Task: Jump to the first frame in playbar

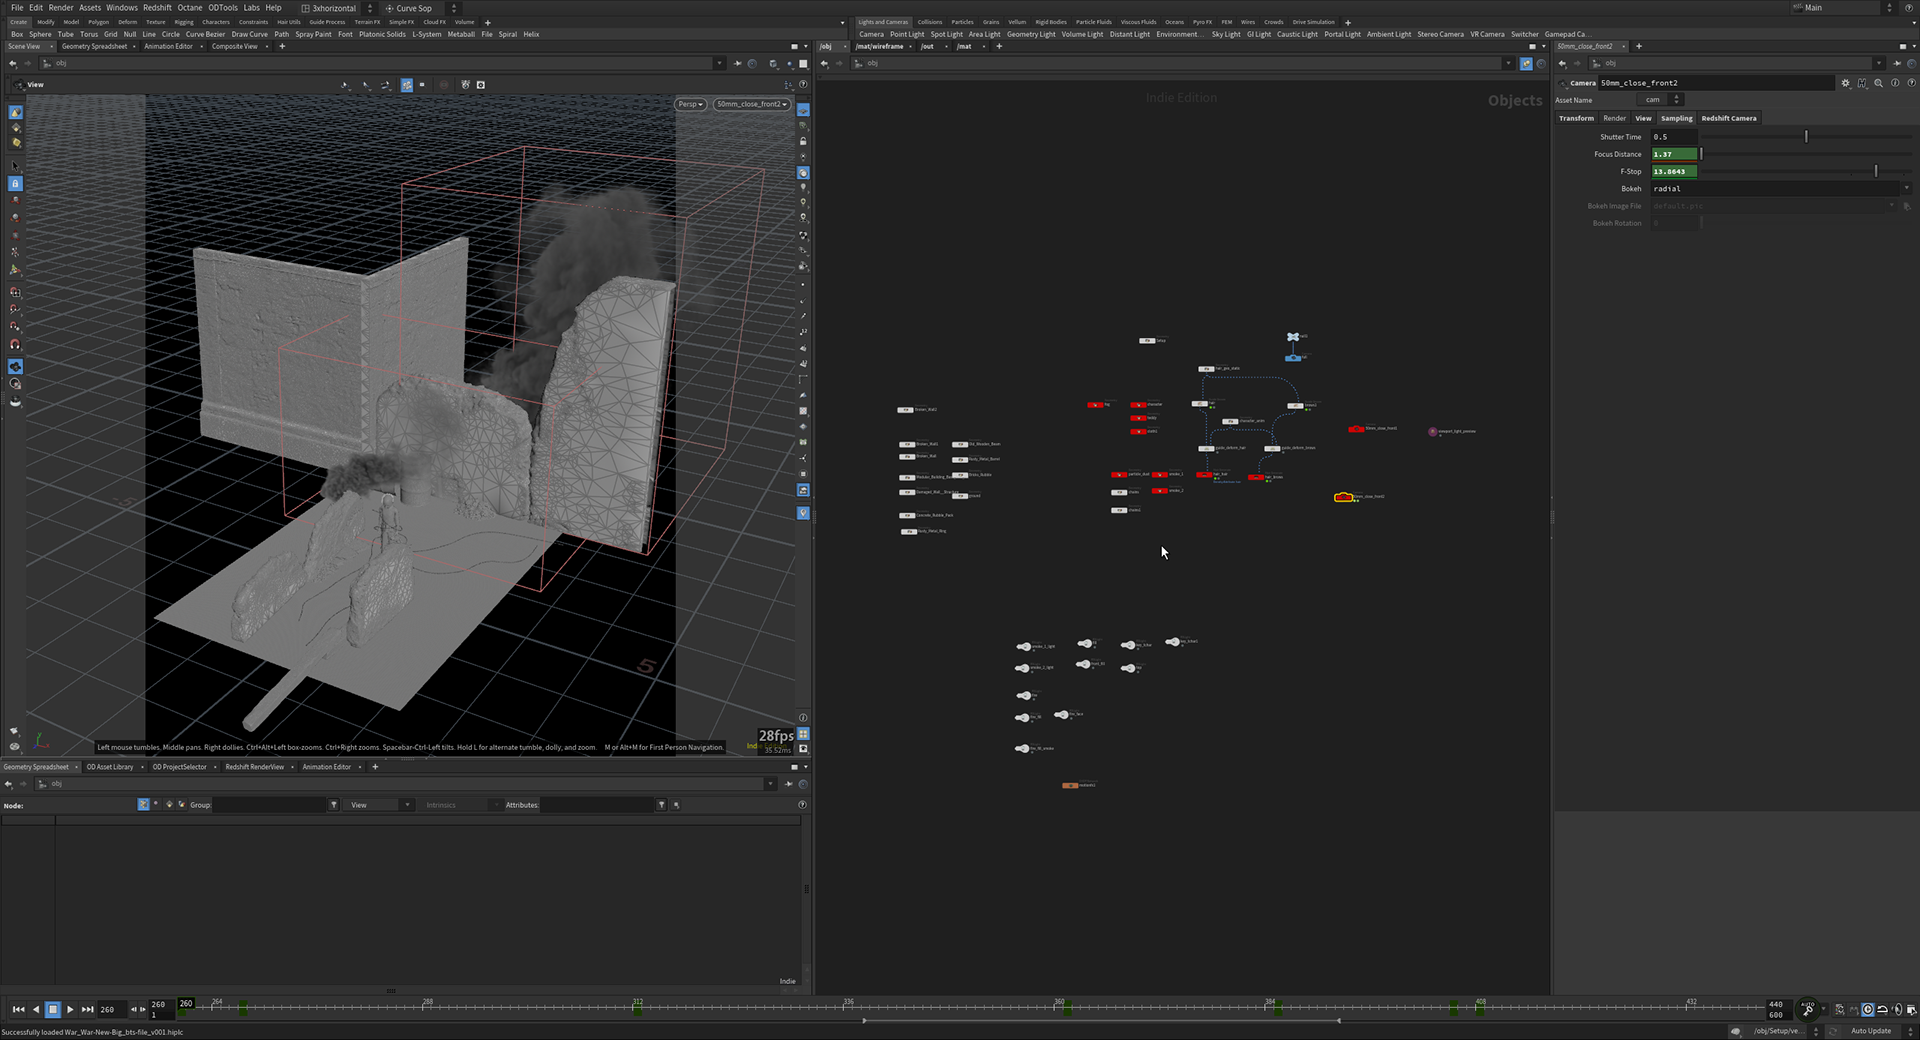Action: pyautogui.click(x=18, y=1009)
